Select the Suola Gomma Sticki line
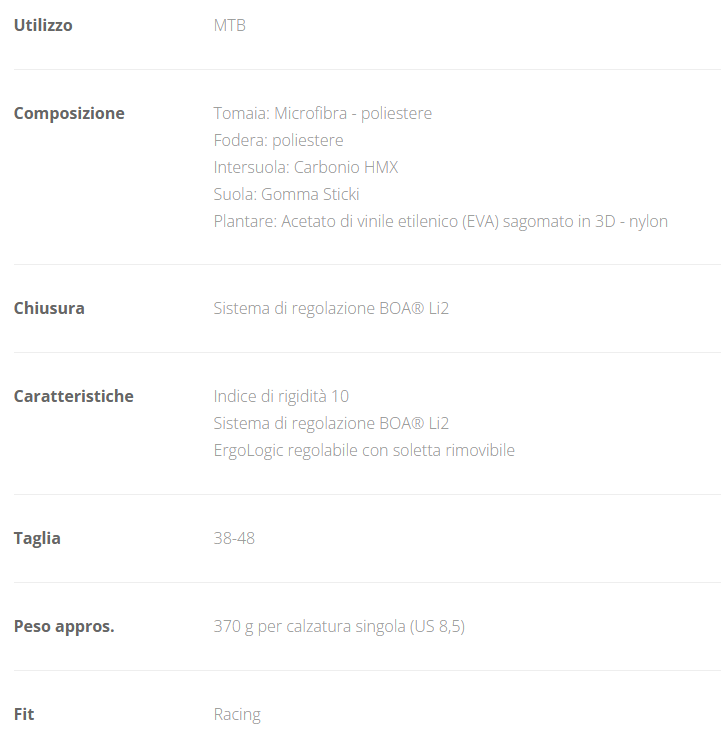The width and height of the screenshot is (721, 742). [286, 194]
